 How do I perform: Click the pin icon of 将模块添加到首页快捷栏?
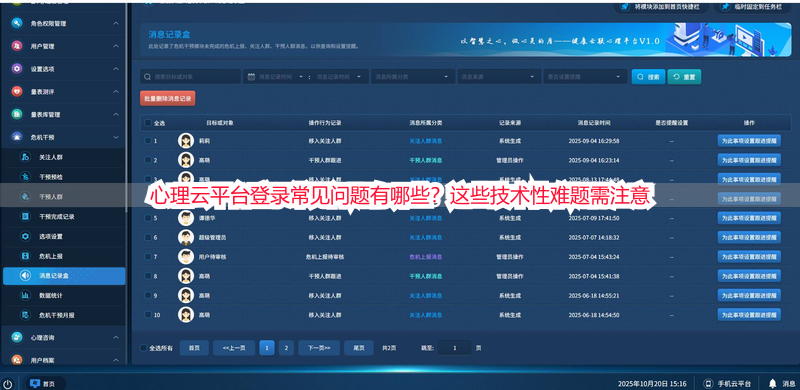pos(624,7)
